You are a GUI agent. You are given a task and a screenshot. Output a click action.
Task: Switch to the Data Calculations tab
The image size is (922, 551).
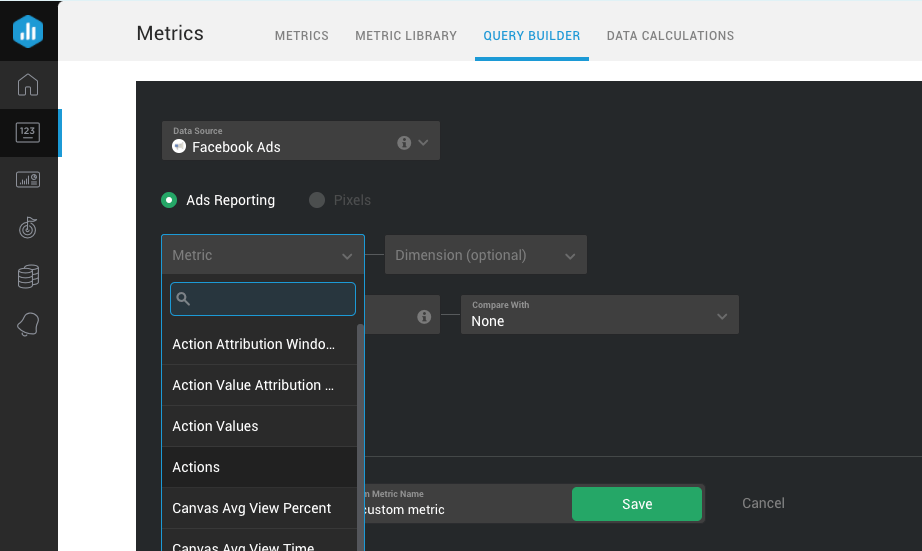click(670, 36)
